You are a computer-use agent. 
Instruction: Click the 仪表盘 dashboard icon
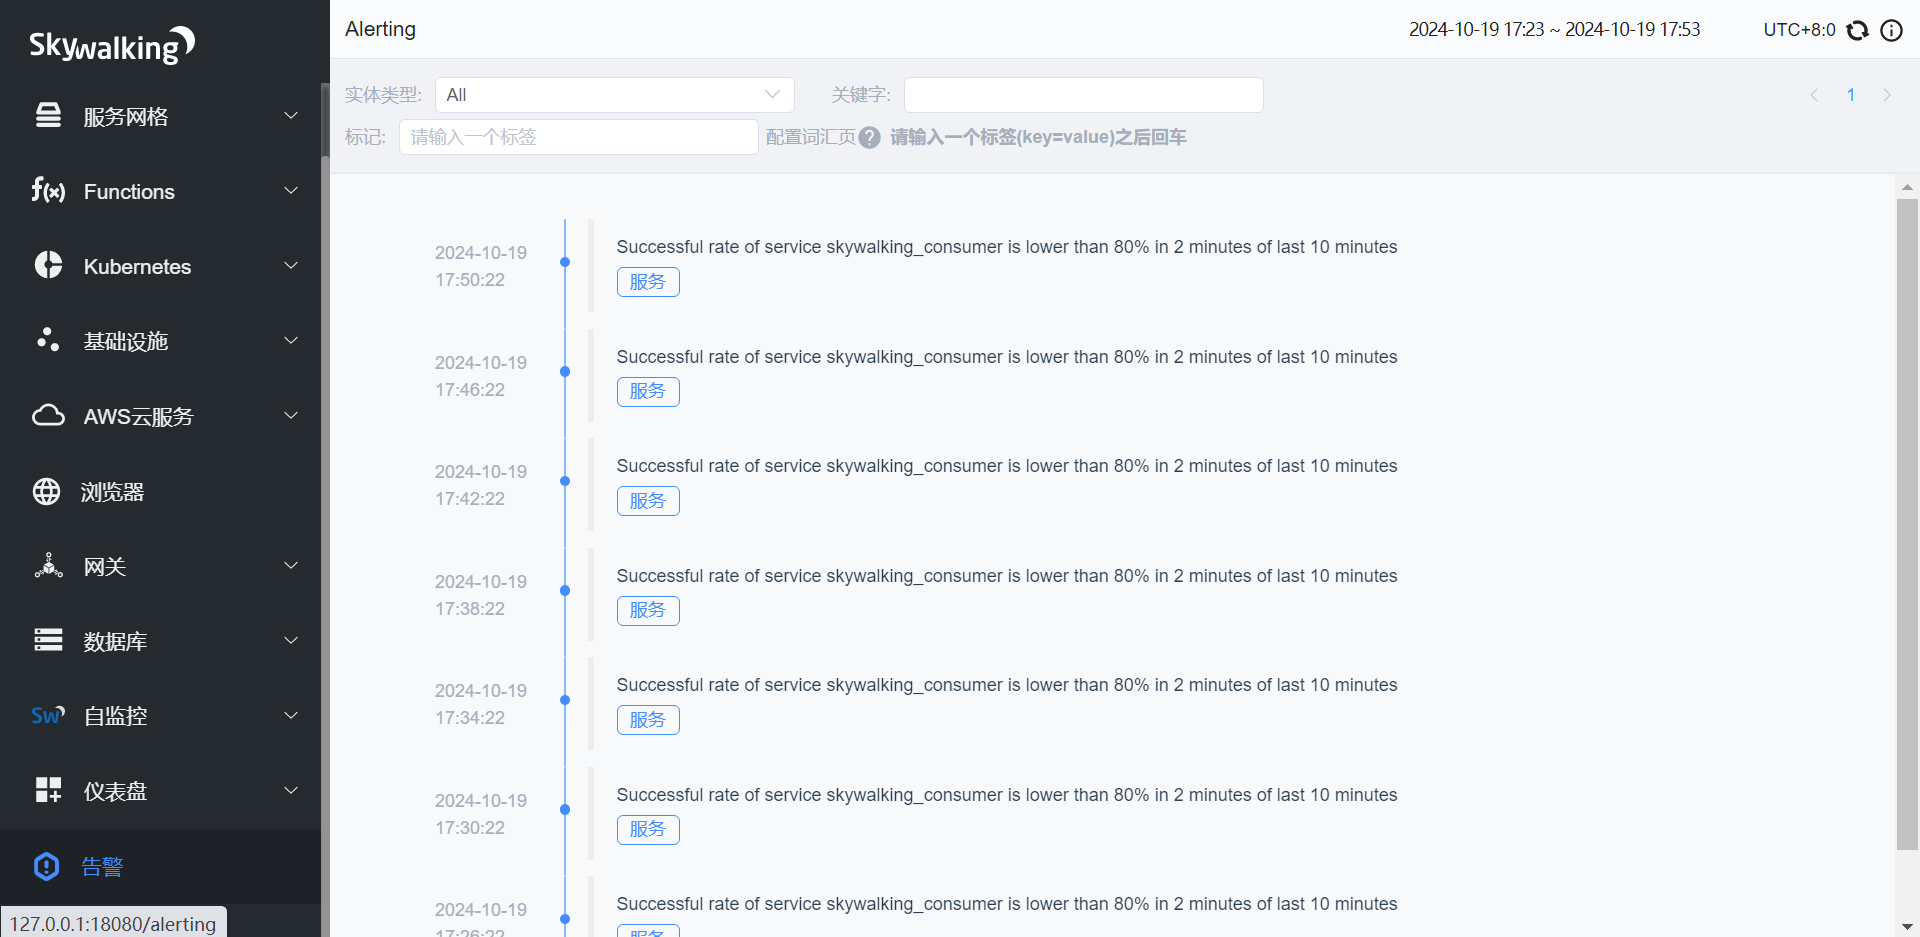point(48,790)
